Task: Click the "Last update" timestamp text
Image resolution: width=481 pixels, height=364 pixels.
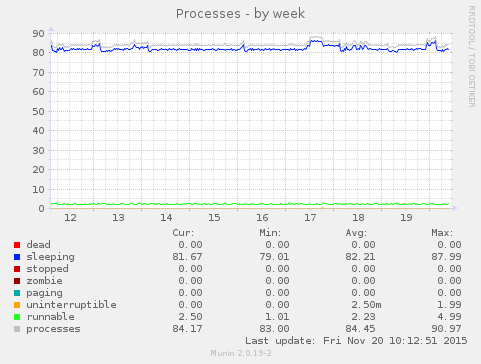Action: [356, 341]
